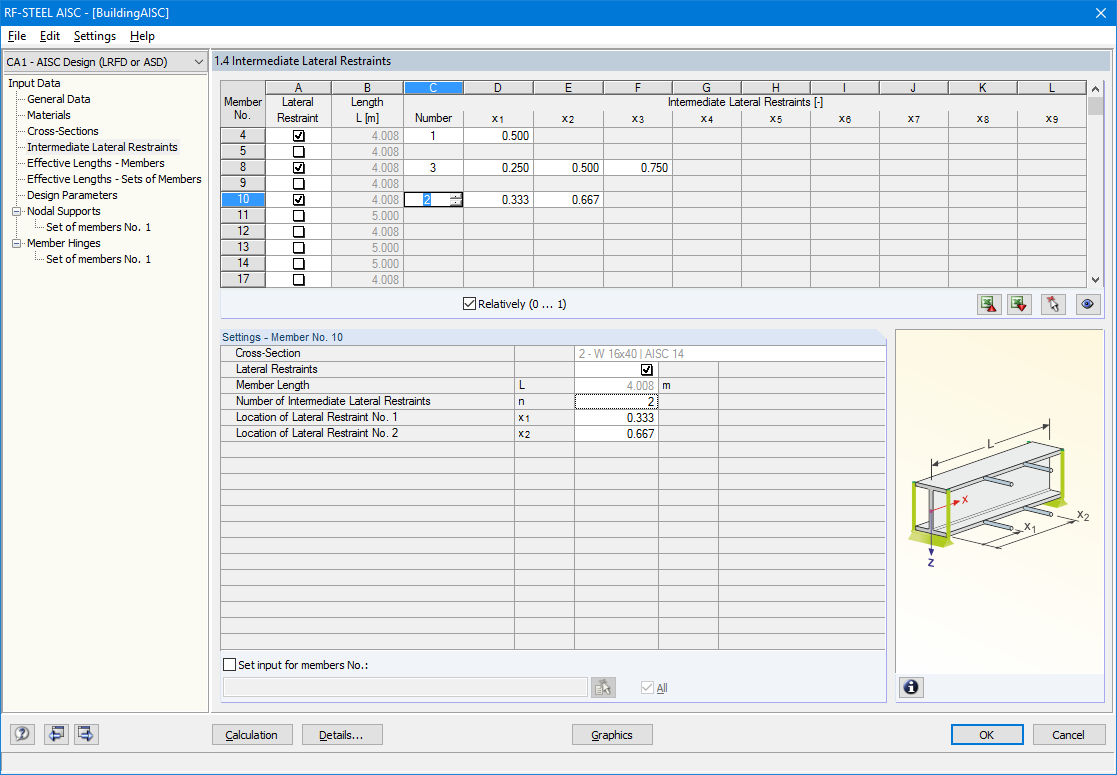
Task: Click the Set input members text field
Action: click(x=405, y=687)
